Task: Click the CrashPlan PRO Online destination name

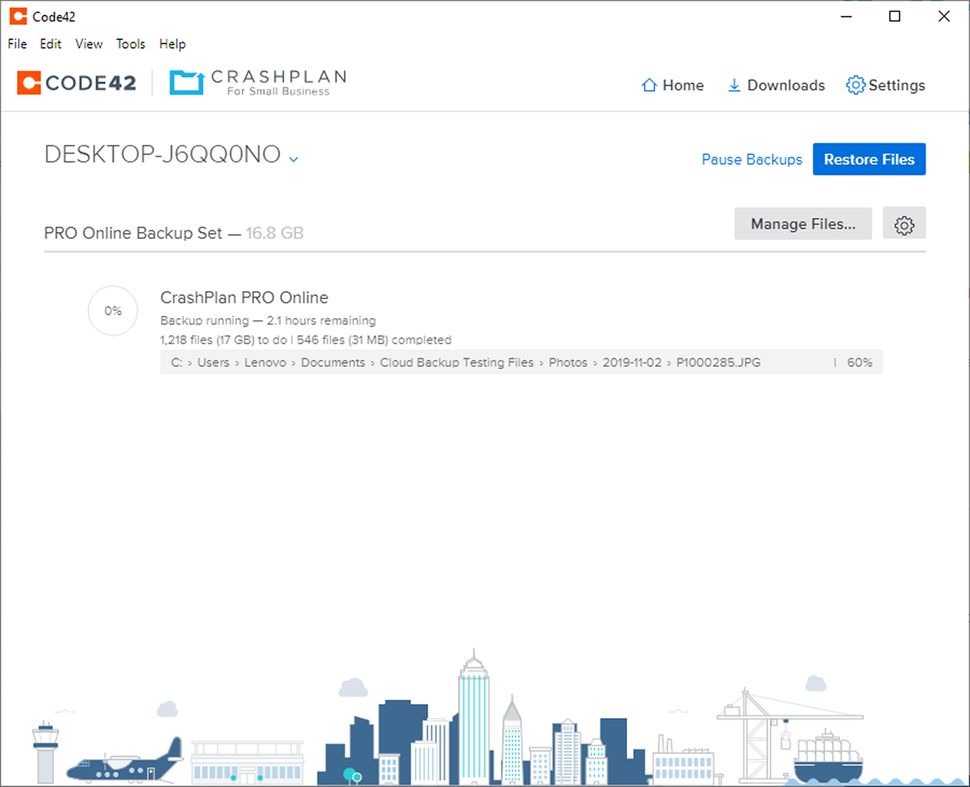Action: [x=244, y=297]
